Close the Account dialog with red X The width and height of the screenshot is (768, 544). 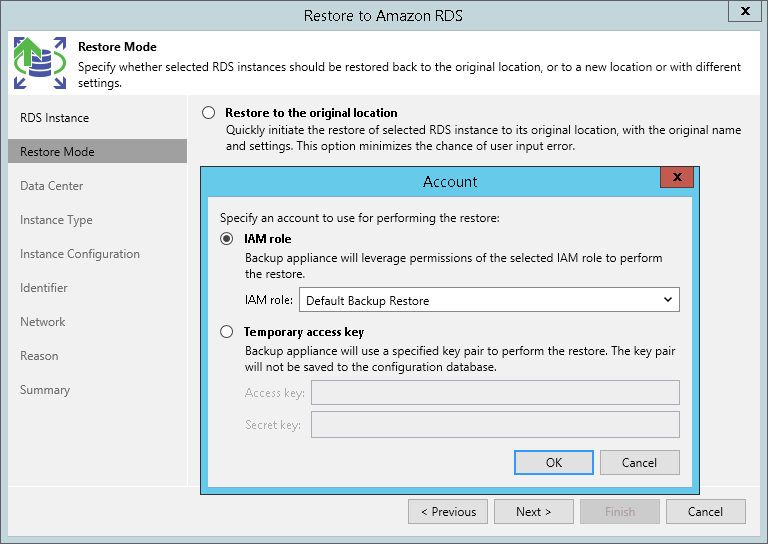pos(677,177)
